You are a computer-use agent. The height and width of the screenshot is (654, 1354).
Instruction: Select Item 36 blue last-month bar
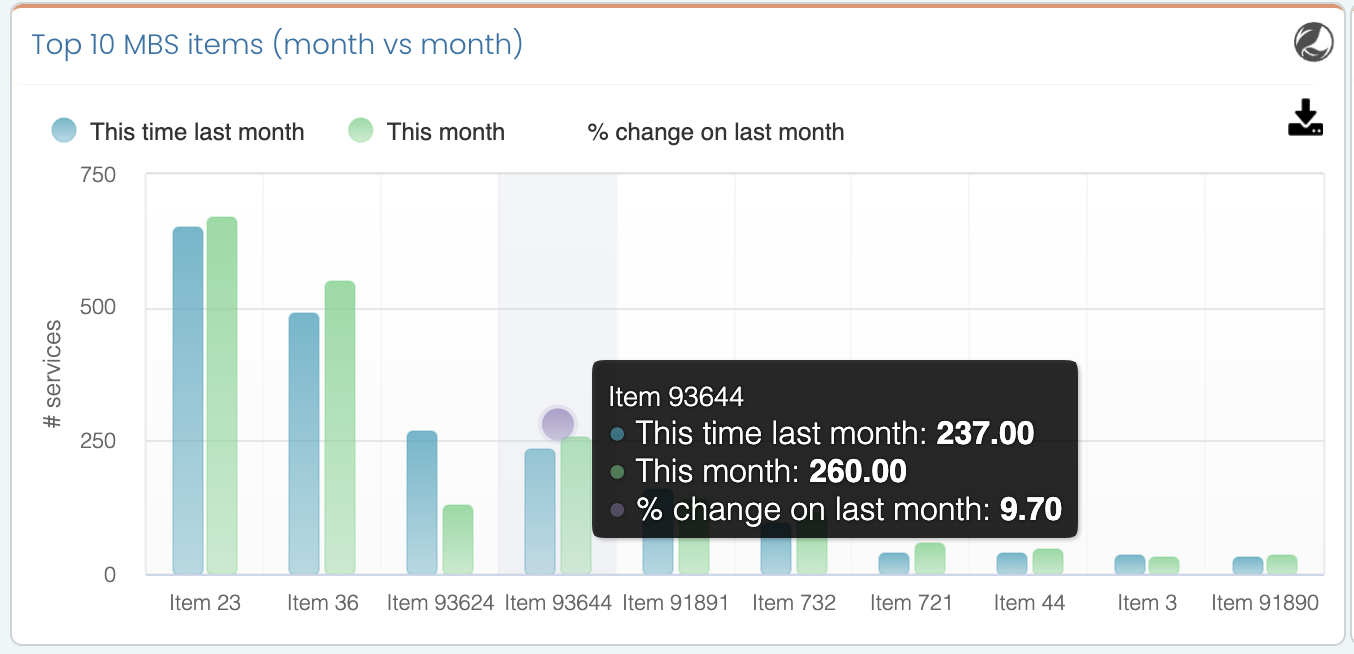[304, 443]
